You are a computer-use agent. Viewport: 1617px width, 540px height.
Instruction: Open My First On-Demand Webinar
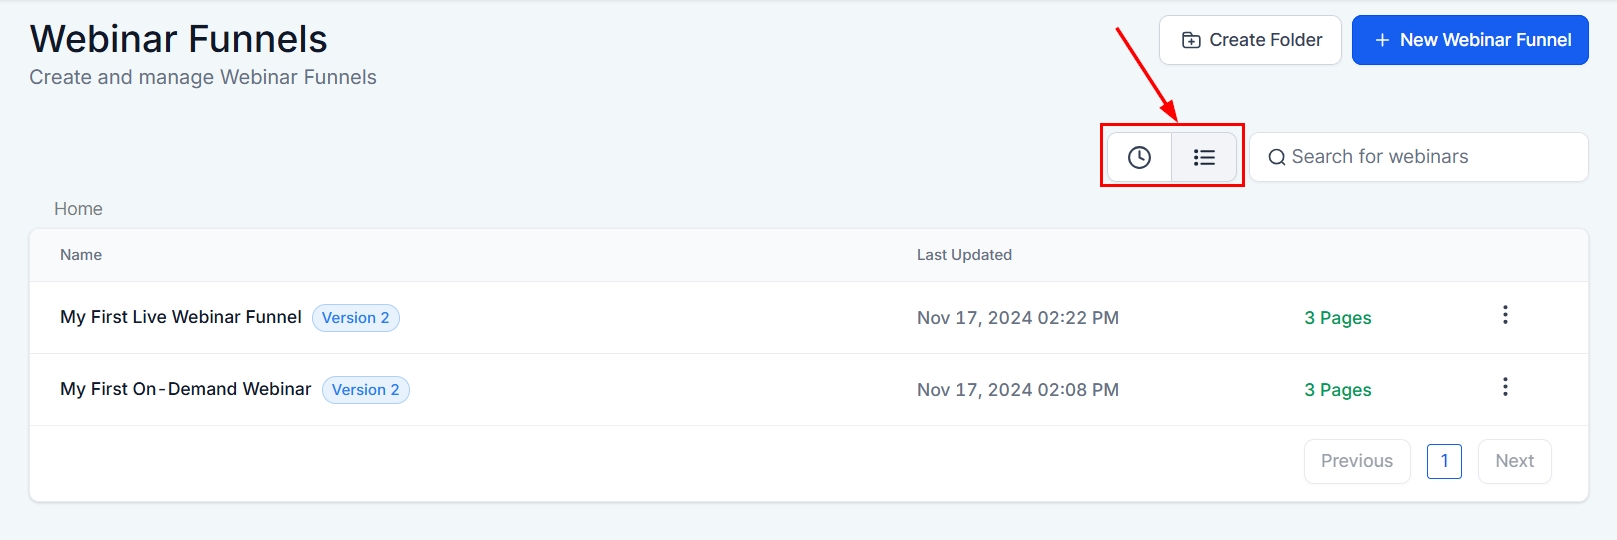coord(186,389)
